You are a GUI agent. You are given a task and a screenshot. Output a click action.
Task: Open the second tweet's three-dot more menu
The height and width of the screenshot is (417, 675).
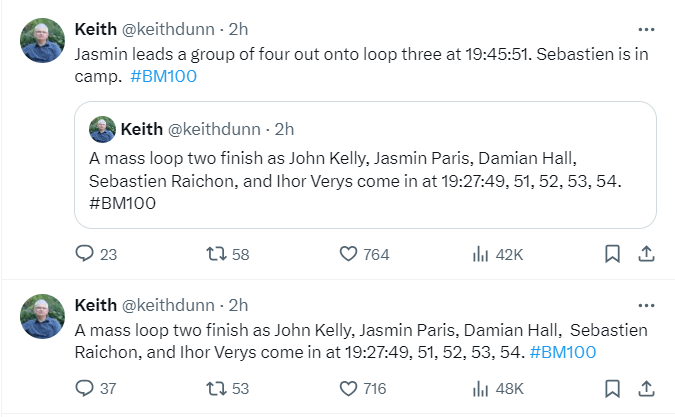pos(646,305)
